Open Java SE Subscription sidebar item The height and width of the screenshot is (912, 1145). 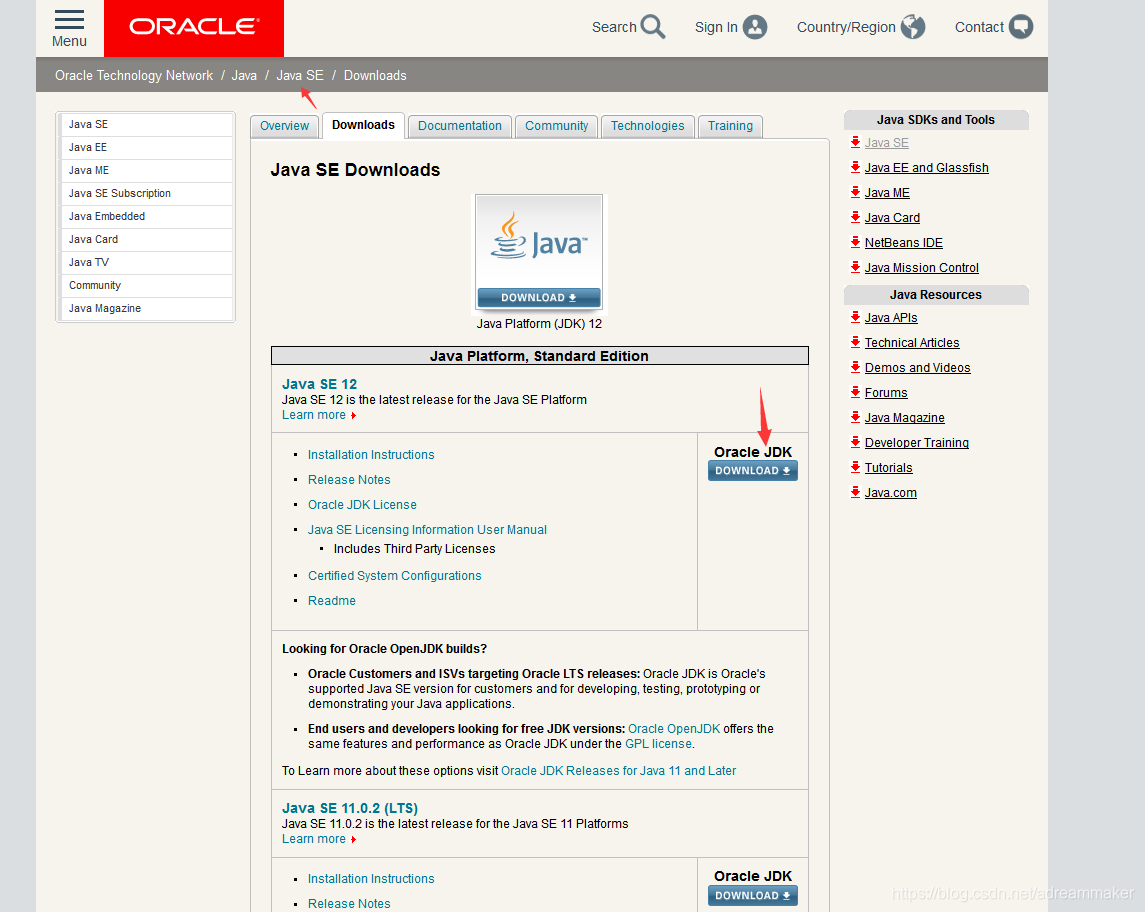point(146,193)
